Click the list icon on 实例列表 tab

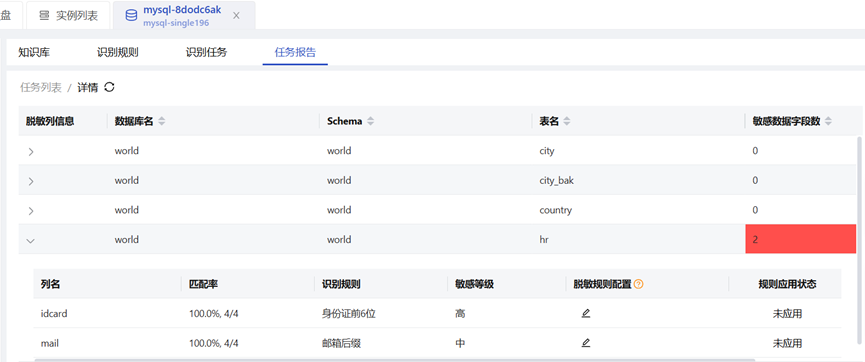pos(44,15)
